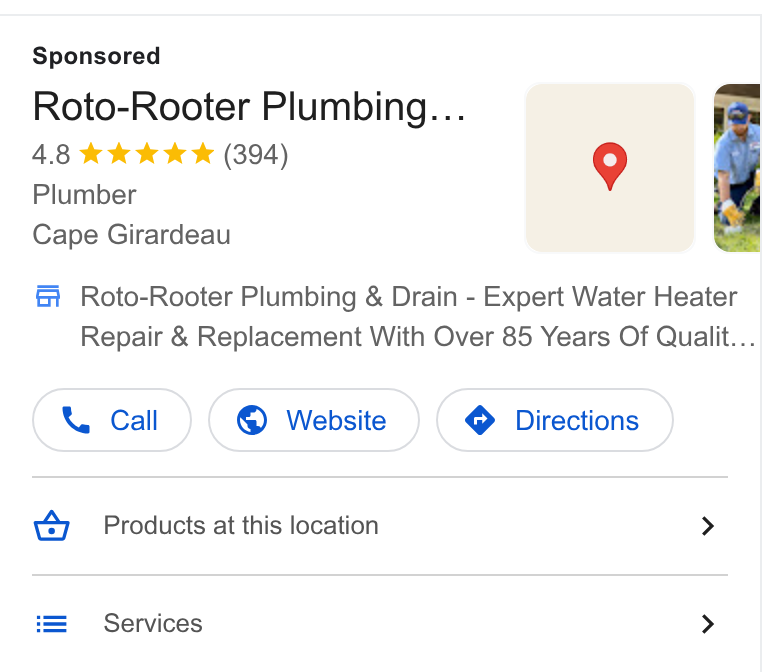Click the list icon next to Services
Viewport: 776px width, 672px height.
tap(51, 624)
